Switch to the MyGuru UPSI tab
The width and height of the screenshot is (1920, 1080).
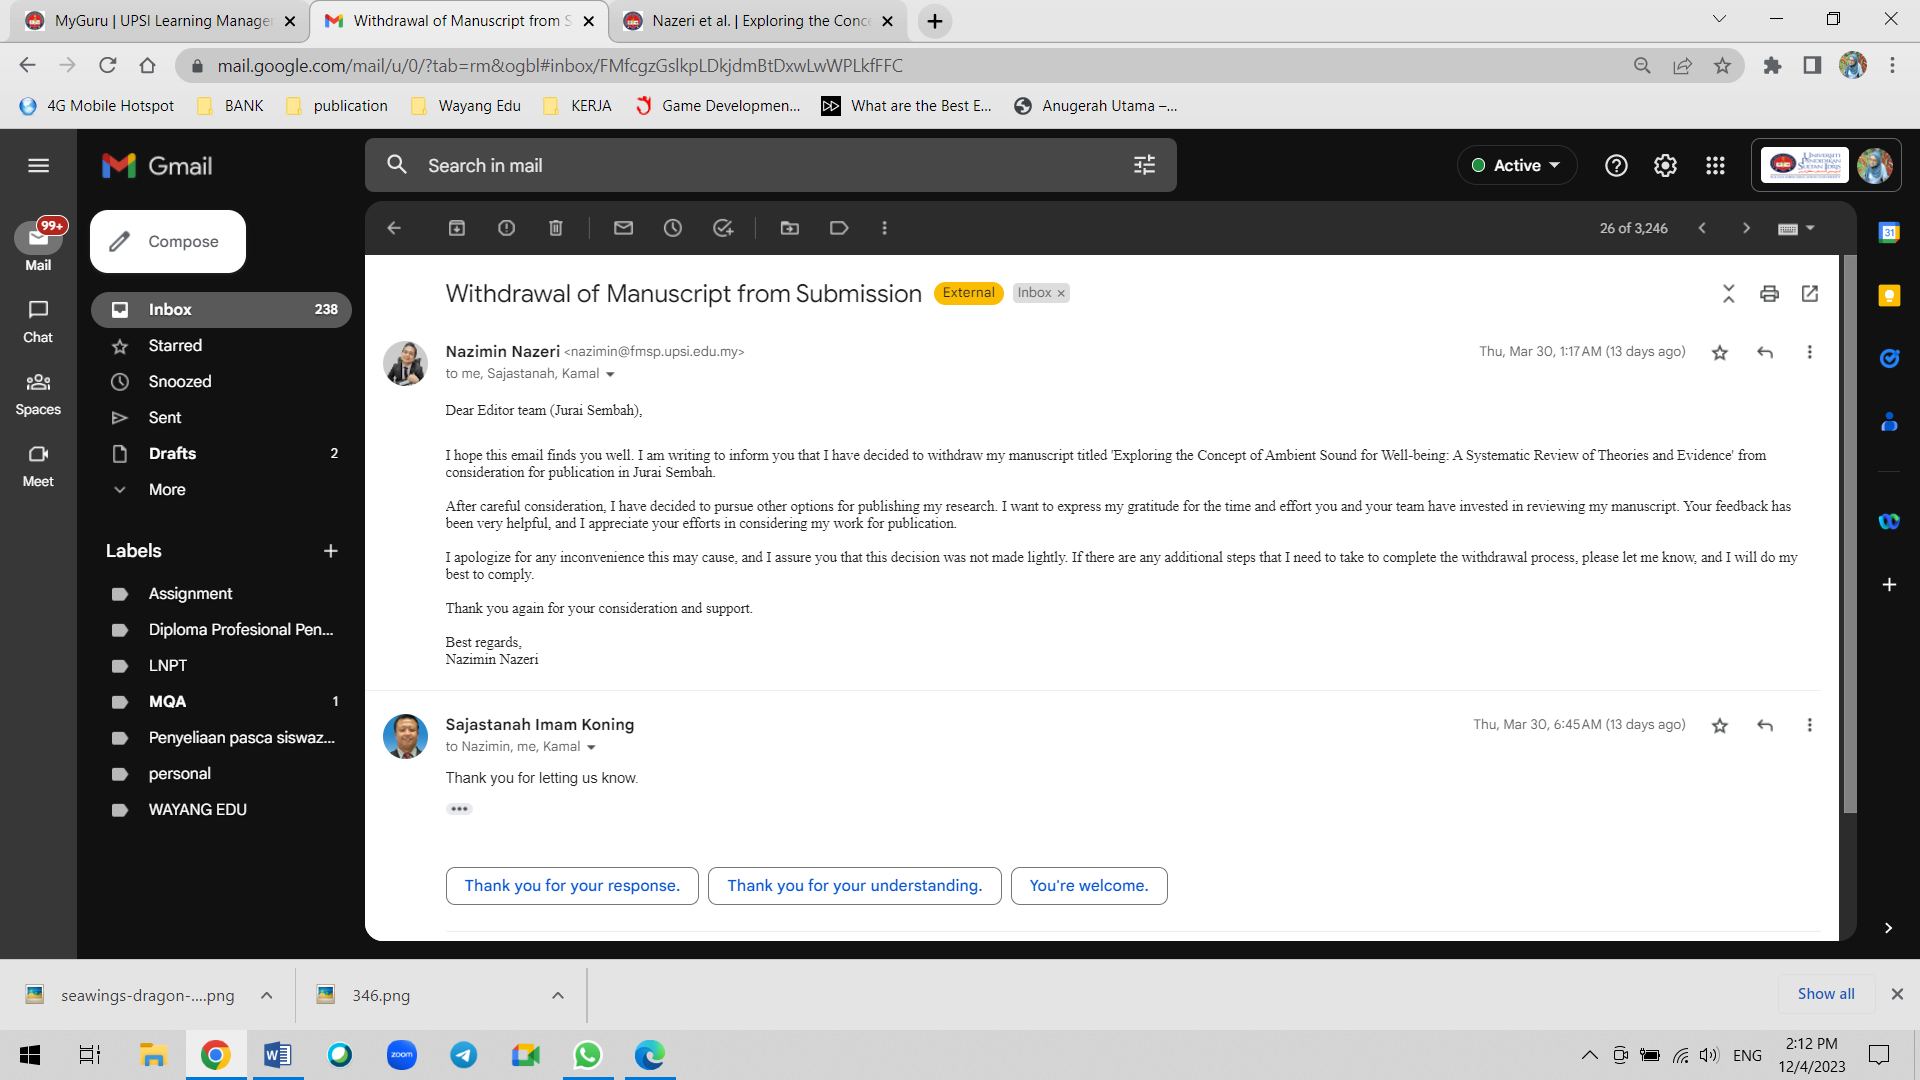point(160,20)
